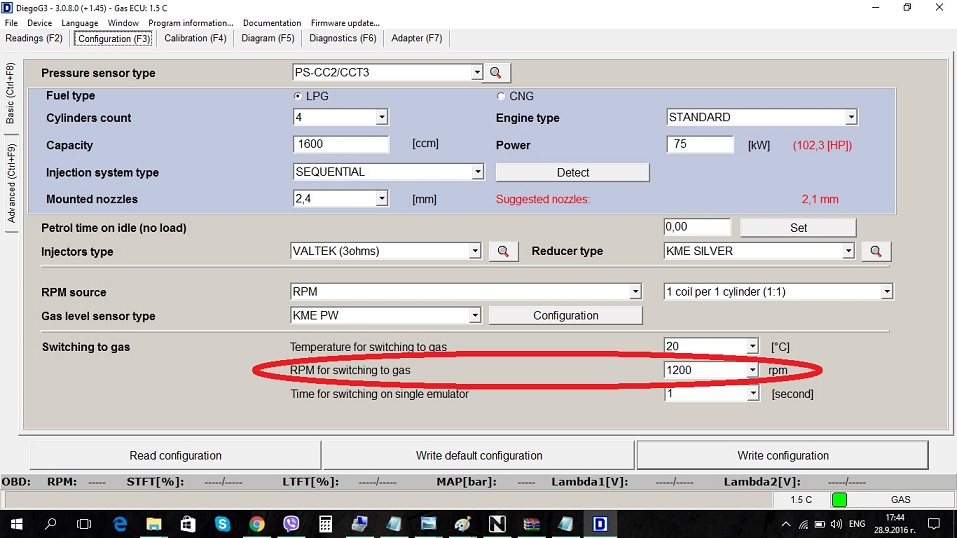Click magnifier next to pressure sensor type
957x538 pixels.
498,73
